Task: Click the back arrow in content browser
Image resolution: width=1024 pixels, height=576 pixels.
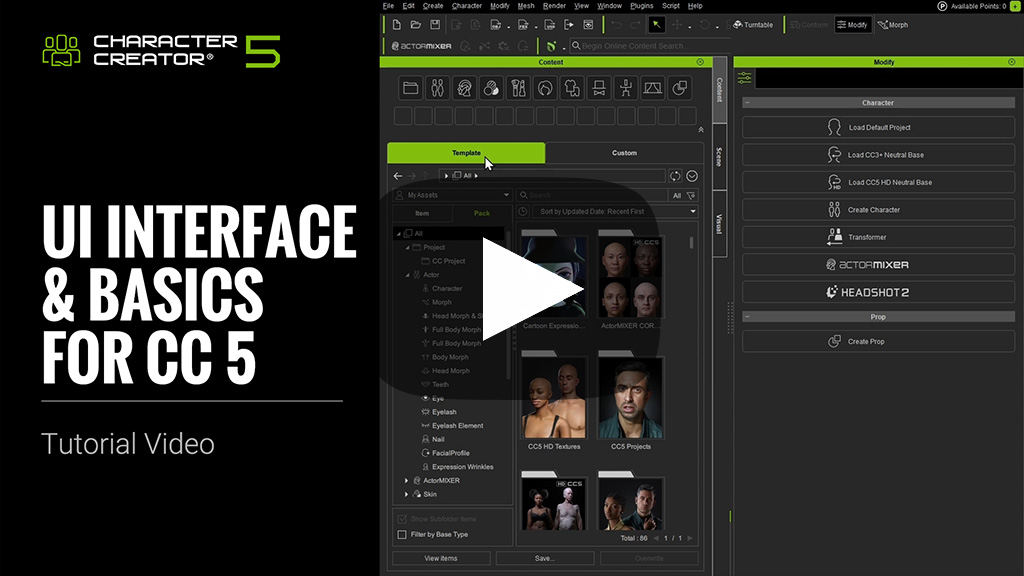Action: [x=398, y=176]
